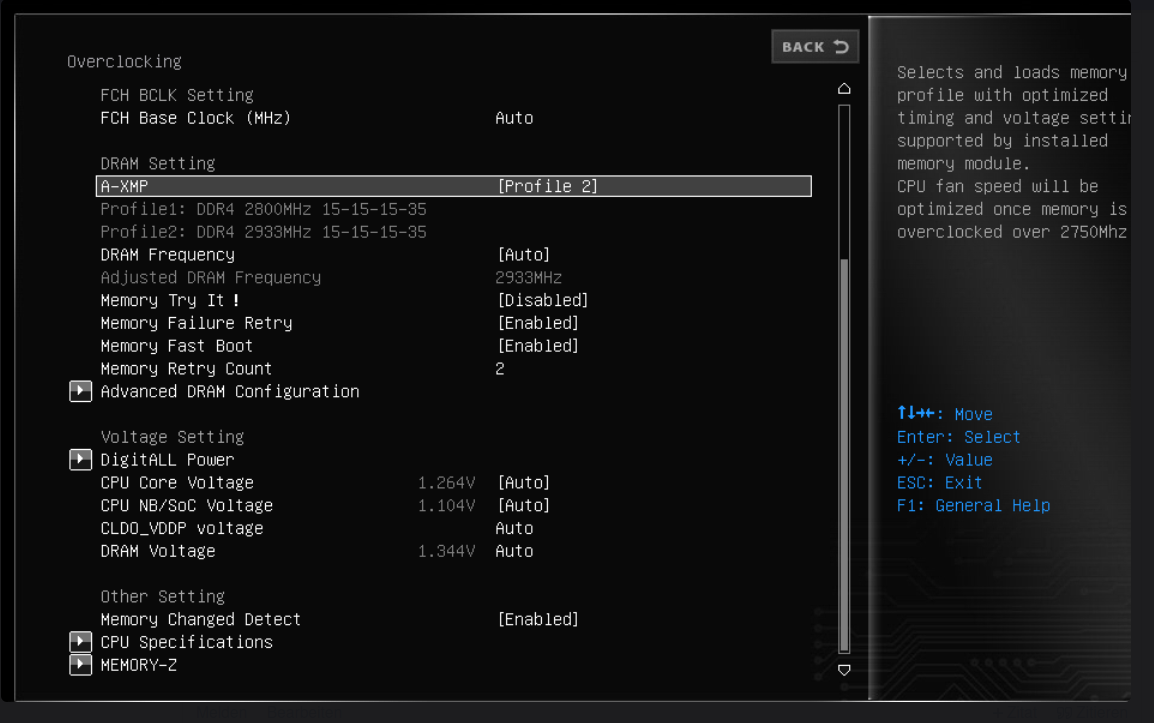Select the Memory Retry Count value 2
Image resolution: width=1154 pixels, height=723 pixels.
pyautogui.click(x=500, y=369)
